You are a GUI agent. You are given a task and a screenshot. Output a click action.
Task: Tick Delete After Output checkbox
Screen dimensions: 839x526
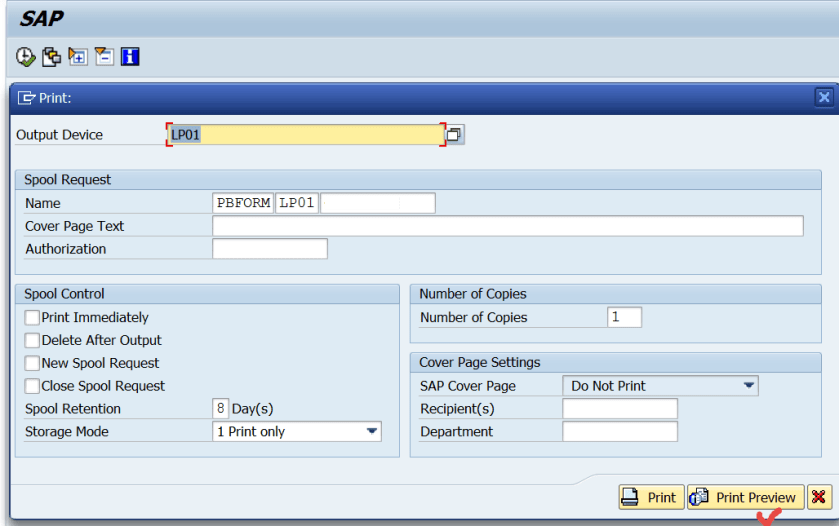tap(32, 340)
